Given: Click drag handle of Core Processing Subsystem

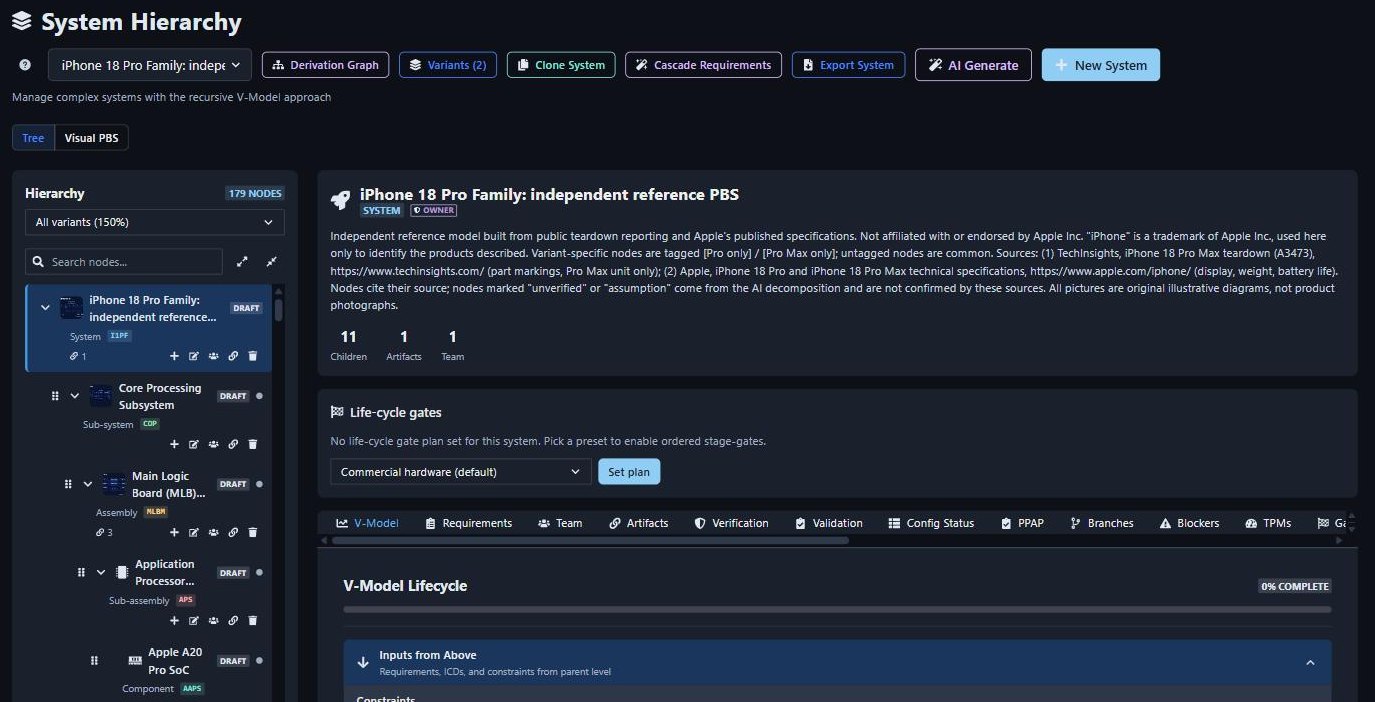Looking at the screenshot, I should pos(55,396).
